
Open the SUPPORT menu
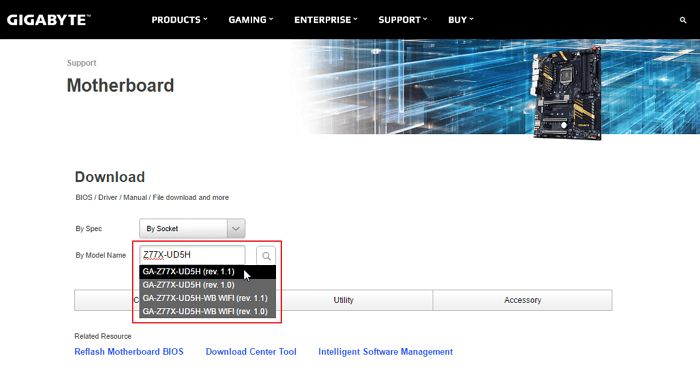pos(403,20)
